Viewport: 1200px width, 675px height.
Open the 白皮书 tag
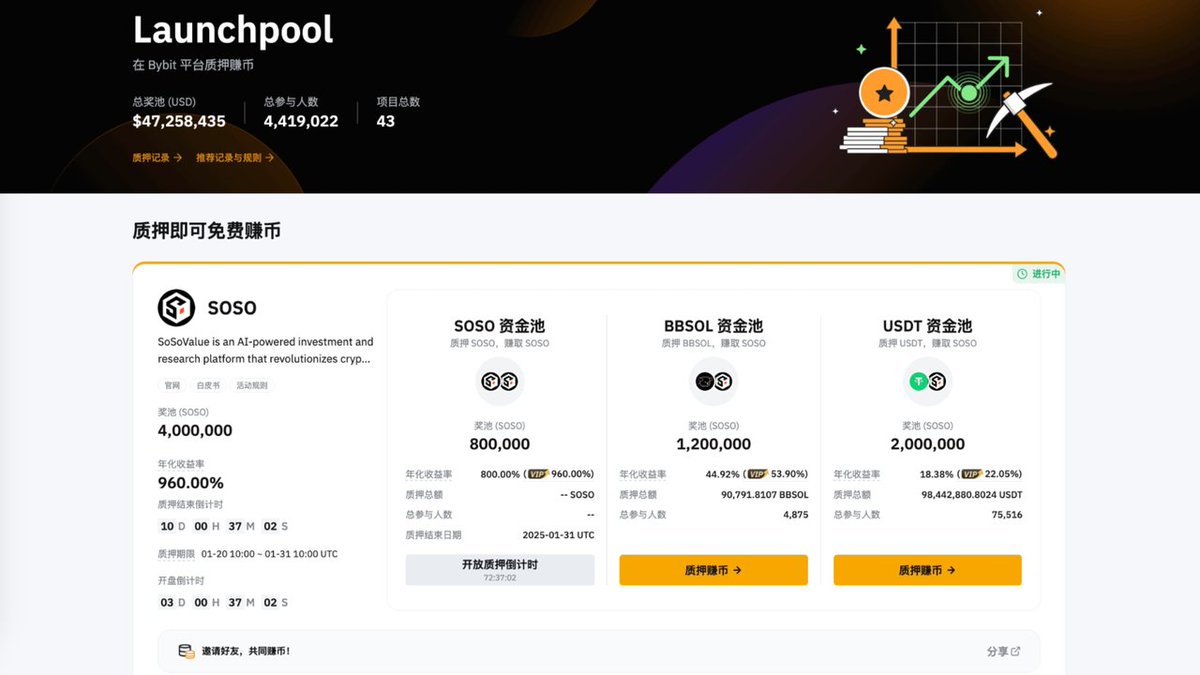point(207,385)
